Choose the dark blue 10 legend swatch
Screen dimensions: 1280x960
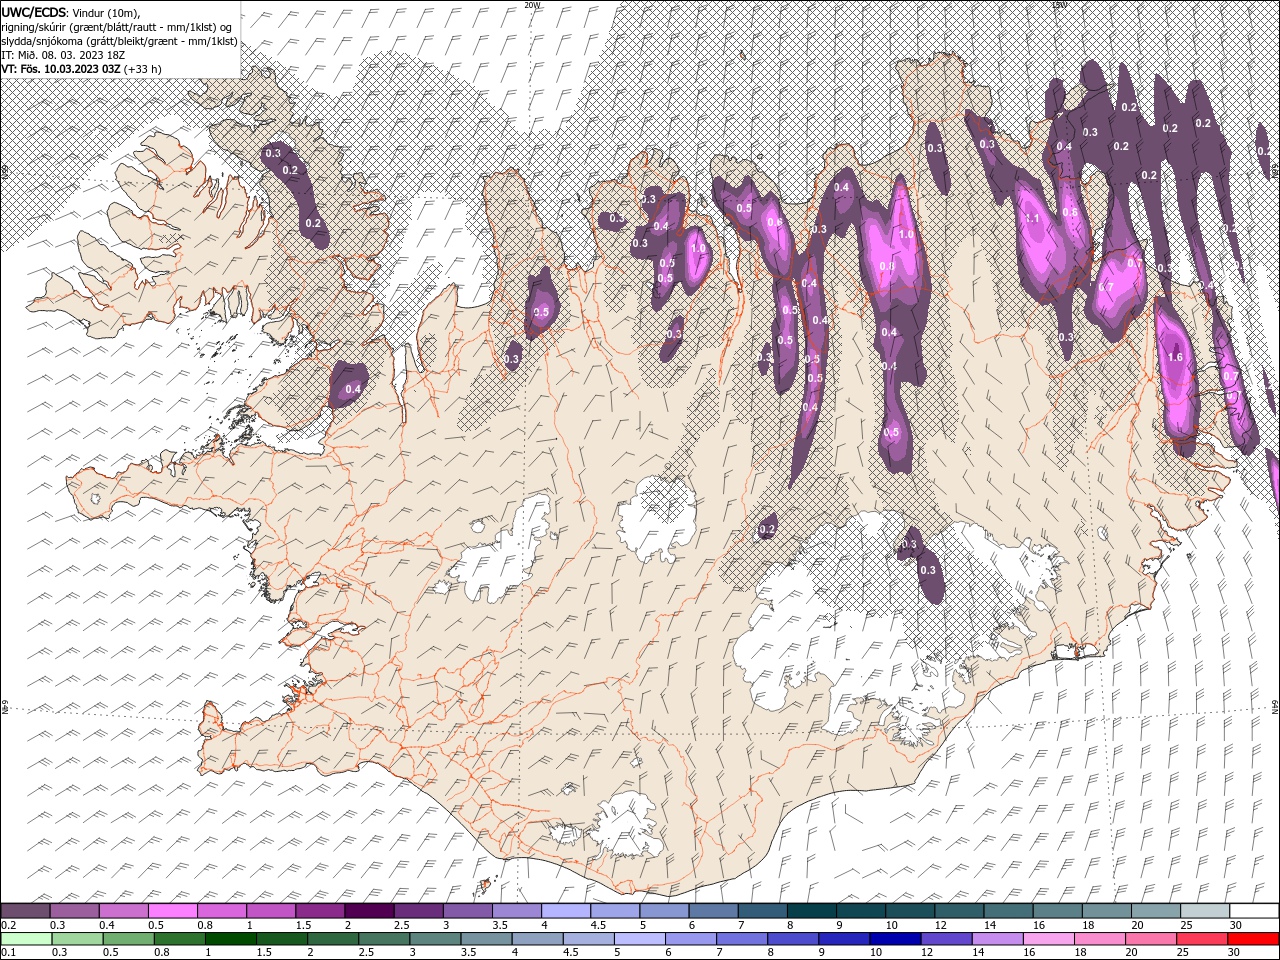[894, 939]
